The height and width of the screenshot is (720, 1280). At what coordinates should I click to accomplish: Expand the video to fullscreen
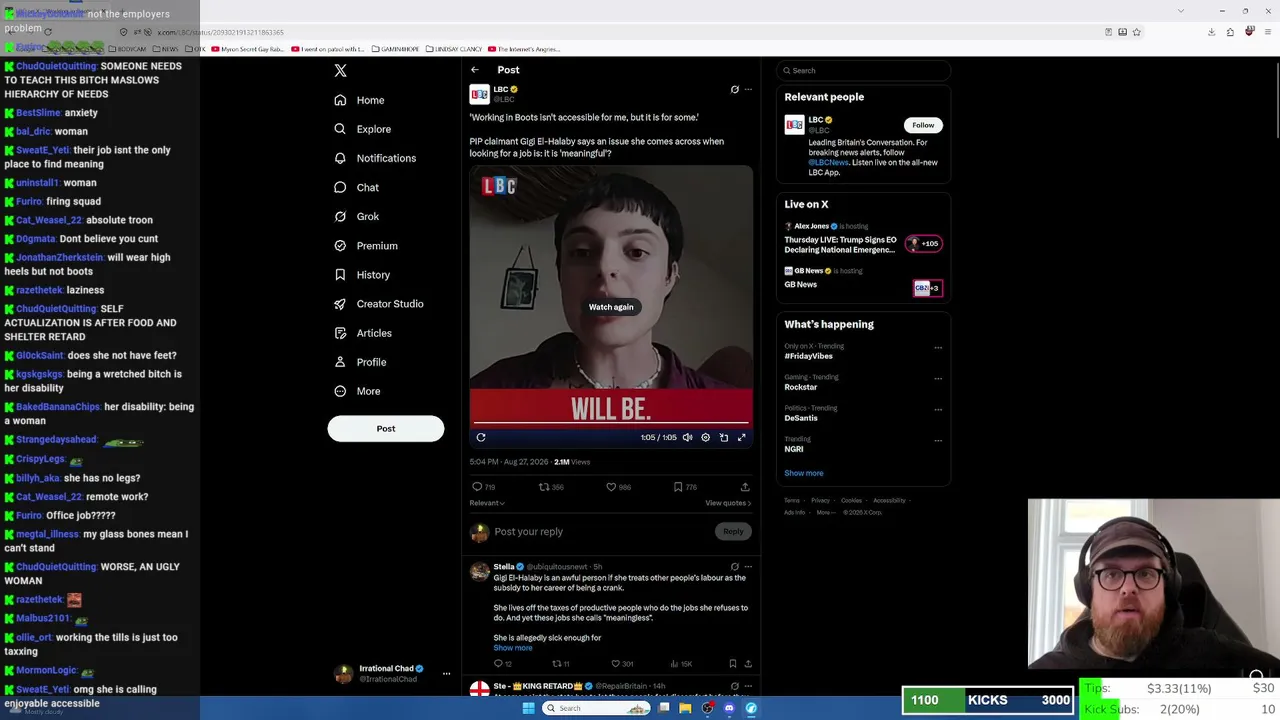(742, 437)
